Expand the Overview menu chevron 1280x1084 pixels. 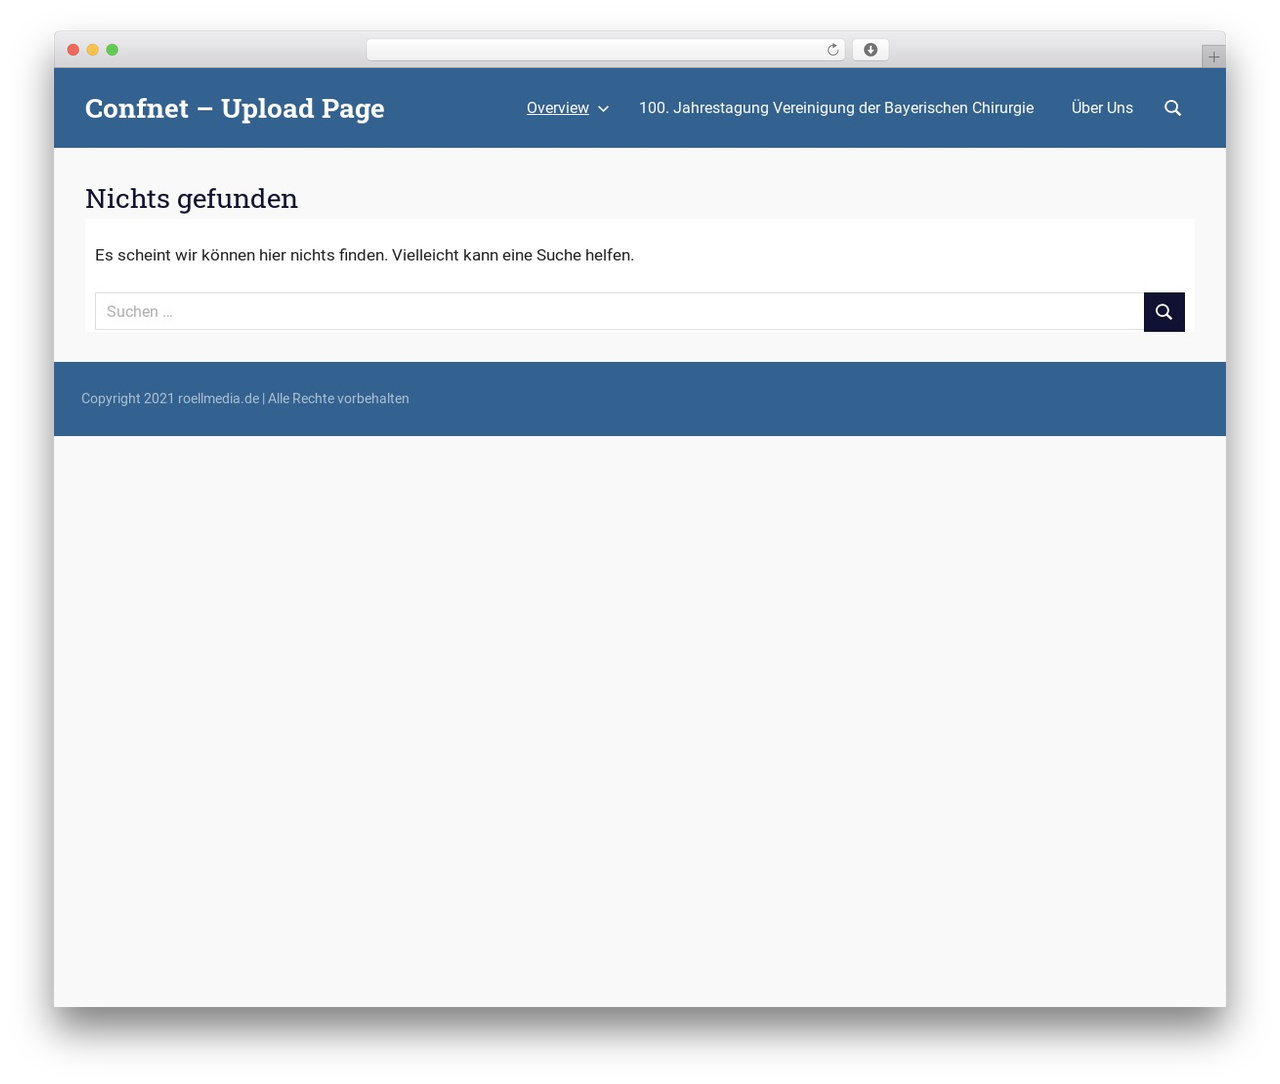tap(603, 109)
